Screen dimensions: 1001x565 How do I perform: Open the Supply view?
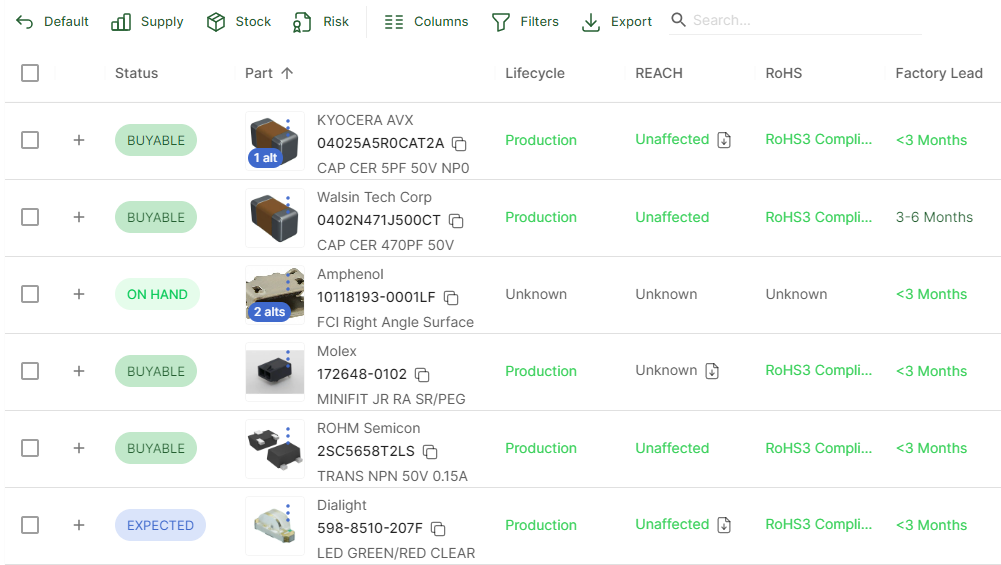point(147,22)
